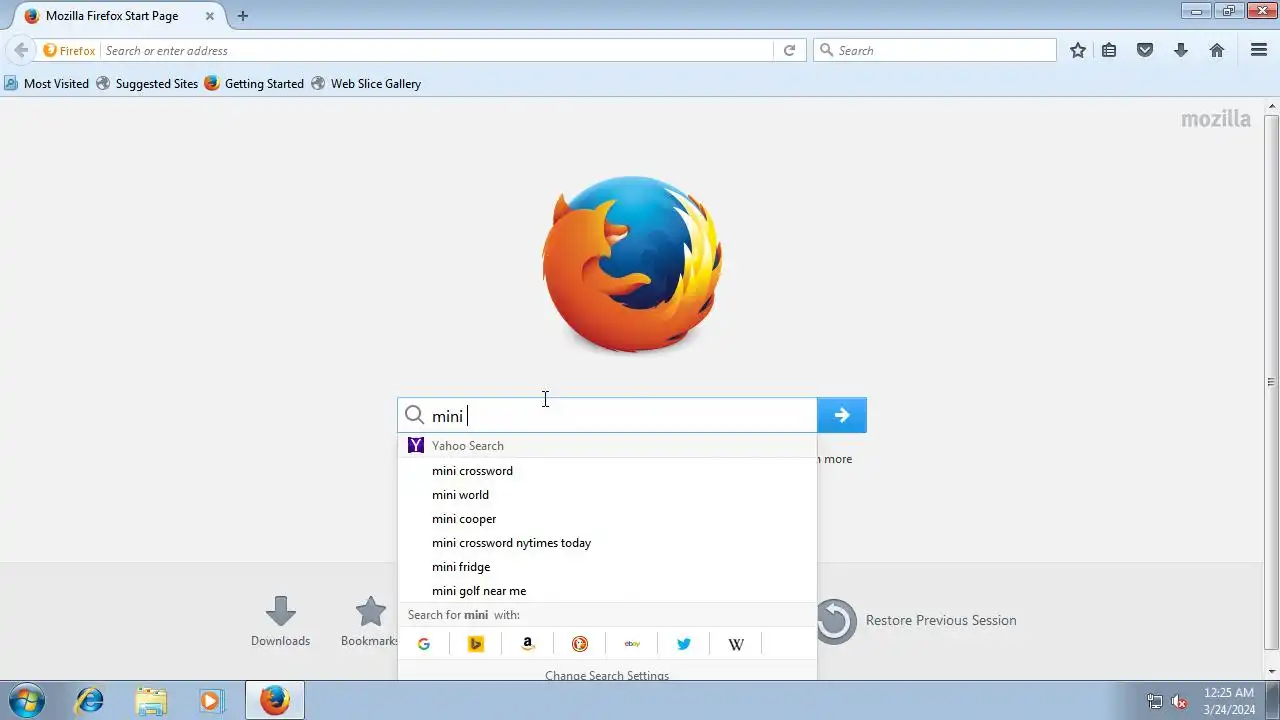The image size is (1280, 720).
Task: Open the Downloads arrow in toolbar
Action: 1181,50
